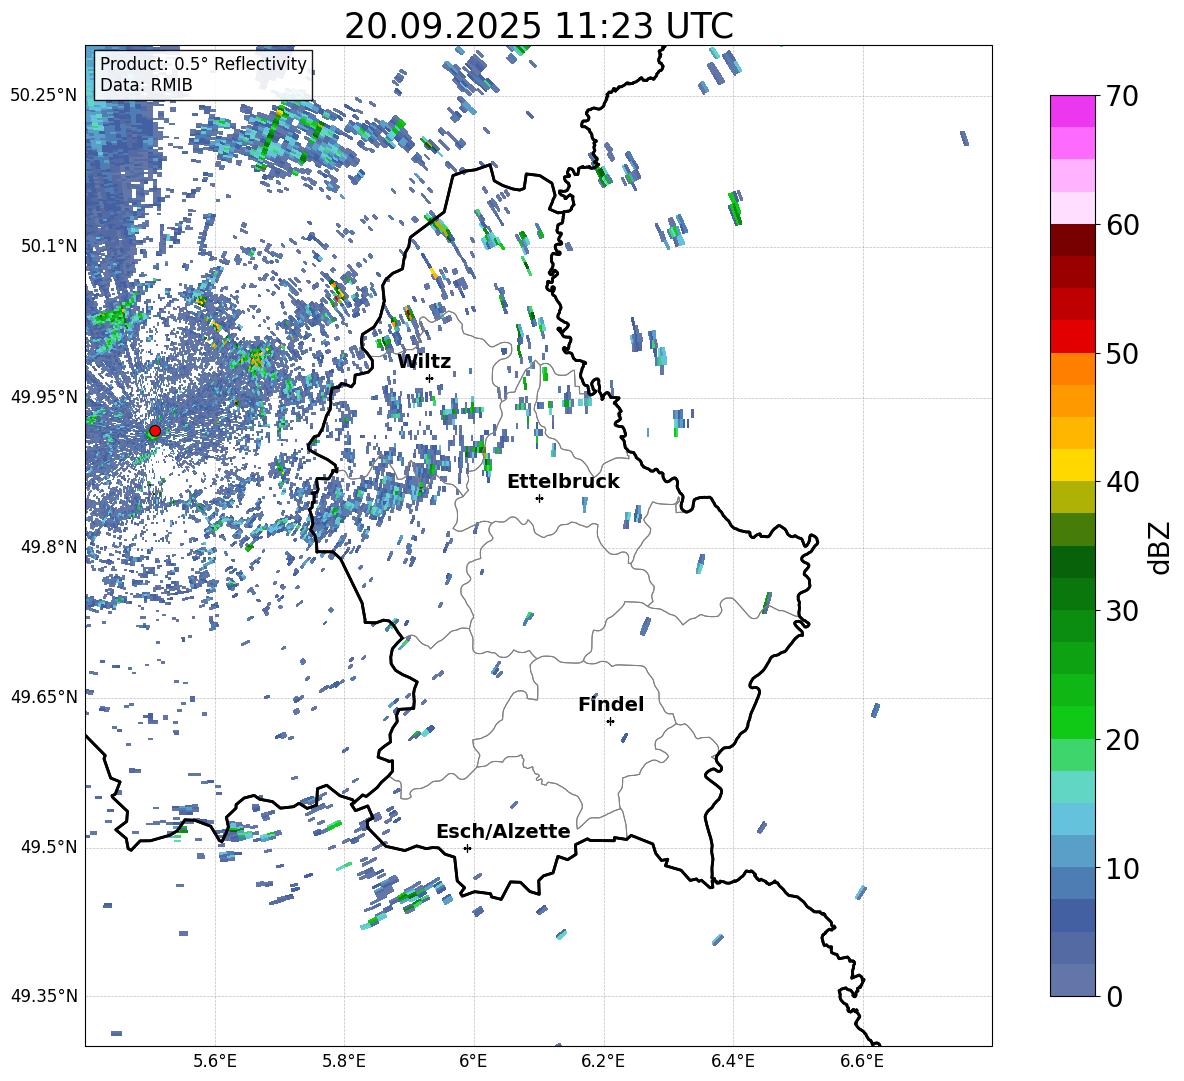Click the Findel station cross marker
The width and height of the screenshot is (1184, 1081).
pos(610,721)
